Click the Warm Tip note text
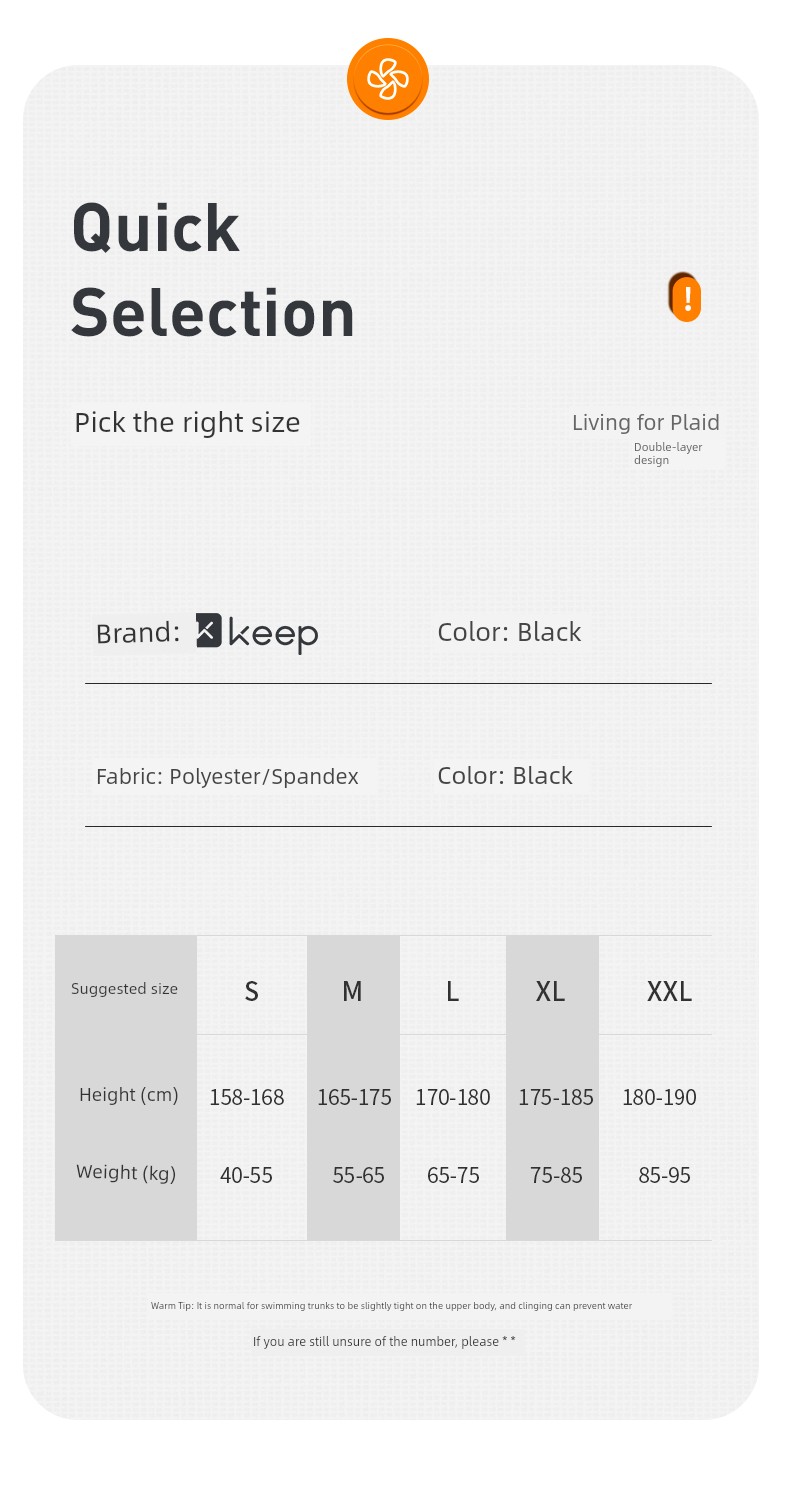790x1500 pixels. (391, 1306)
